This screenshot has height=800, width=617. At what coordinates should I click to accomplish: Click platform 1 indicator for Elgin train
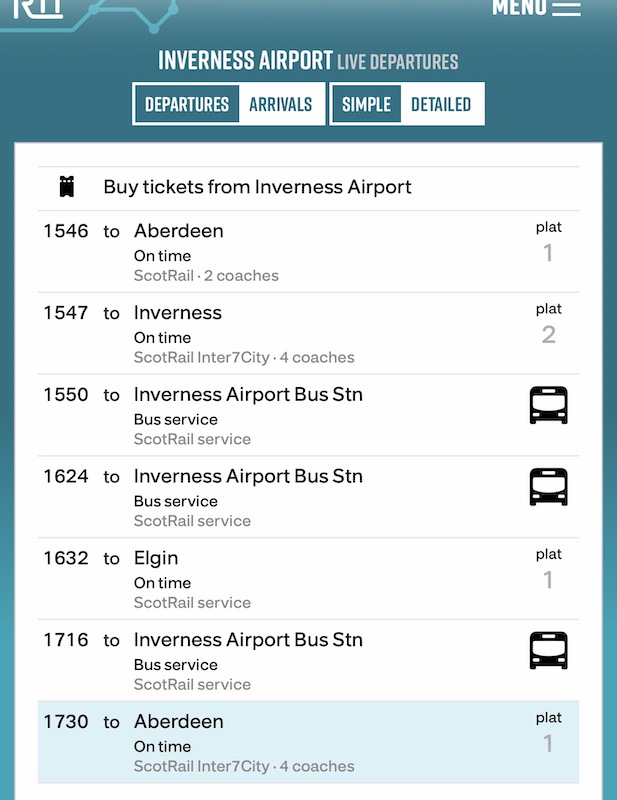(x=548, y=570)
